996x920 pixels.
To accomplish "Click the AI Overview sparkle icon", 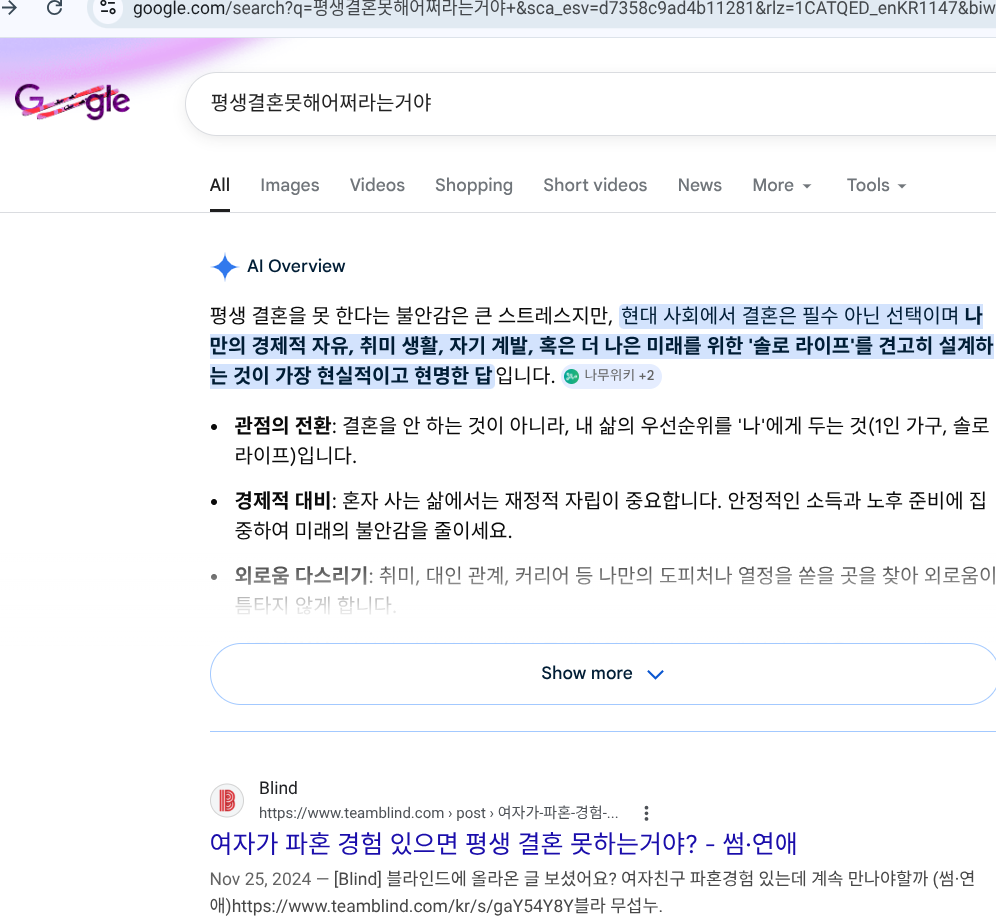I will point(224,266).
